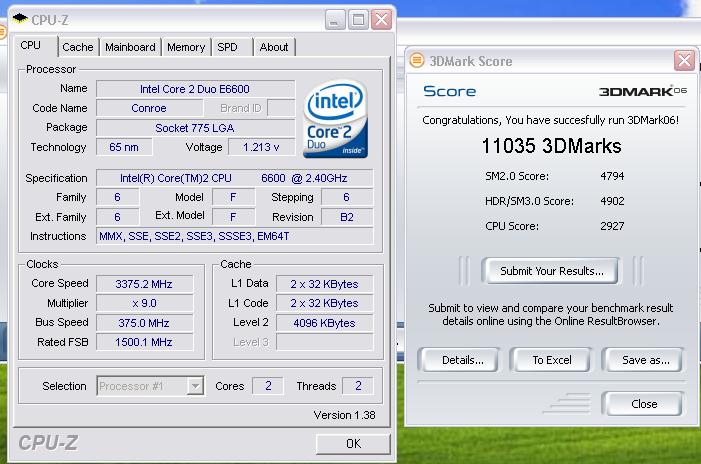Open the Memory tab
The image size is (701, 464).
pyautogui.click(x=186, y=47)
